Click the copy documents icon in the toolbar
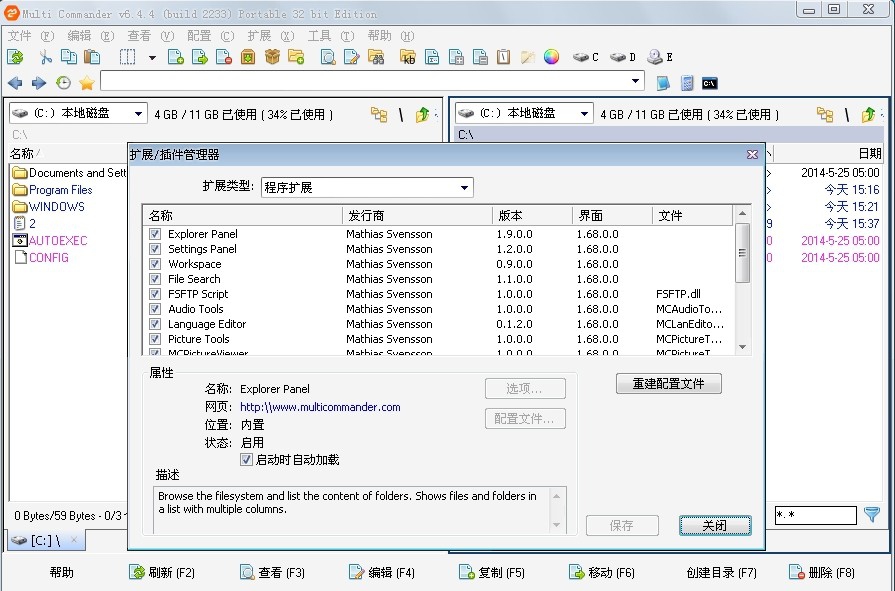This screenshot has width=895, height=591. pos(68,57)
